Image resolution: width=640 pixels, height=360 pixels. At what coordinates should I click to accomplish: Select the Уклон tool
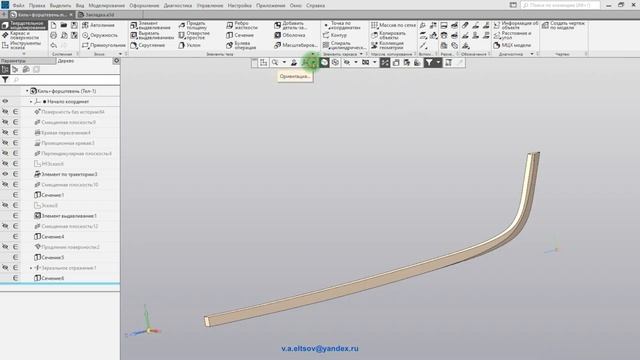(190, 45)
